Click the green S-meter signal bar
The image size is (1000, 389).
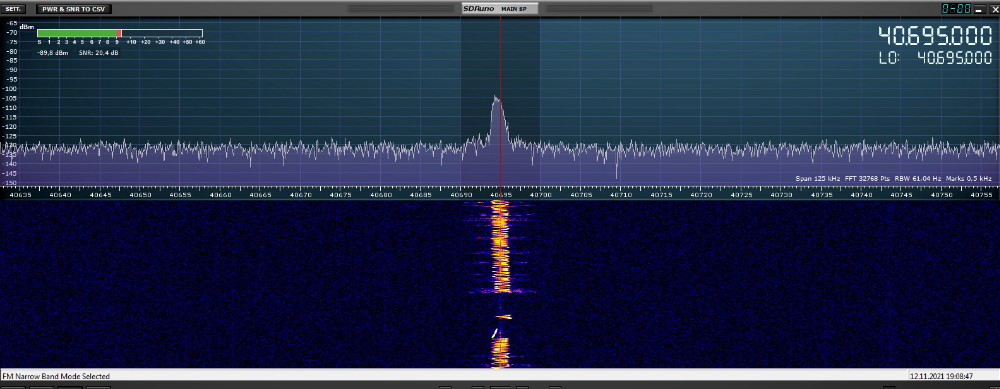pyautogui.click(x=78, y=33)
